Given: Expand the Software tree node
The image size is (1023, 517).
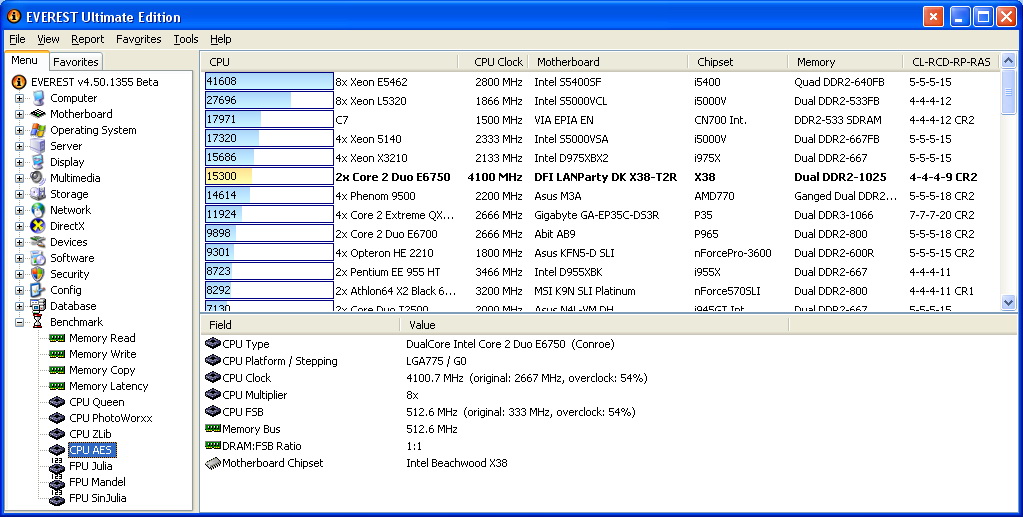Looking at the screenshot, I should tap(20, 258).
